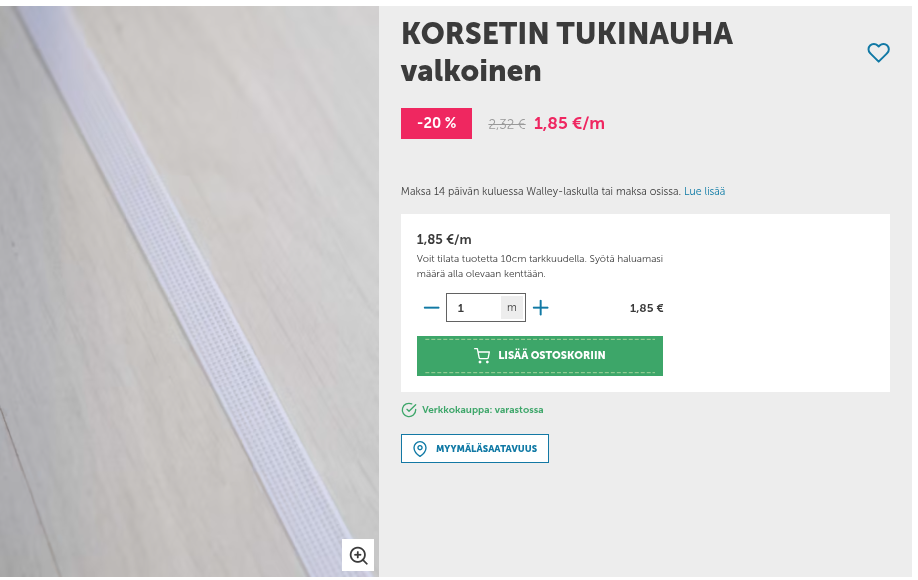Screen dimensions: 918x580
Task: Click the shopping cart icon
Action: pos(482,356)
